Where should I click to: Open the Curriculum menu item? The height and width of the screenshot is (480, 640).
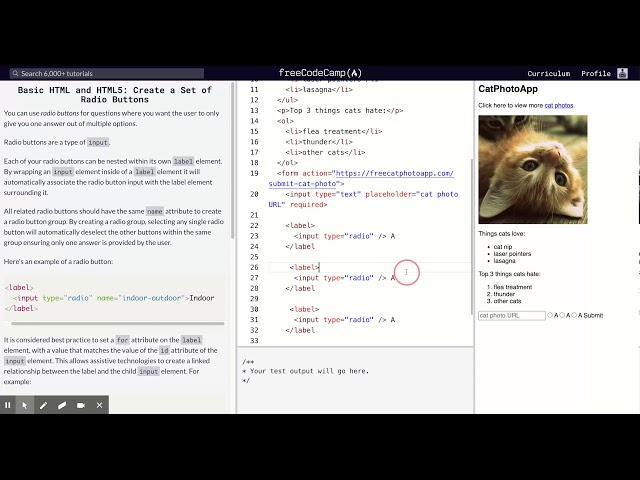[549, 73]
